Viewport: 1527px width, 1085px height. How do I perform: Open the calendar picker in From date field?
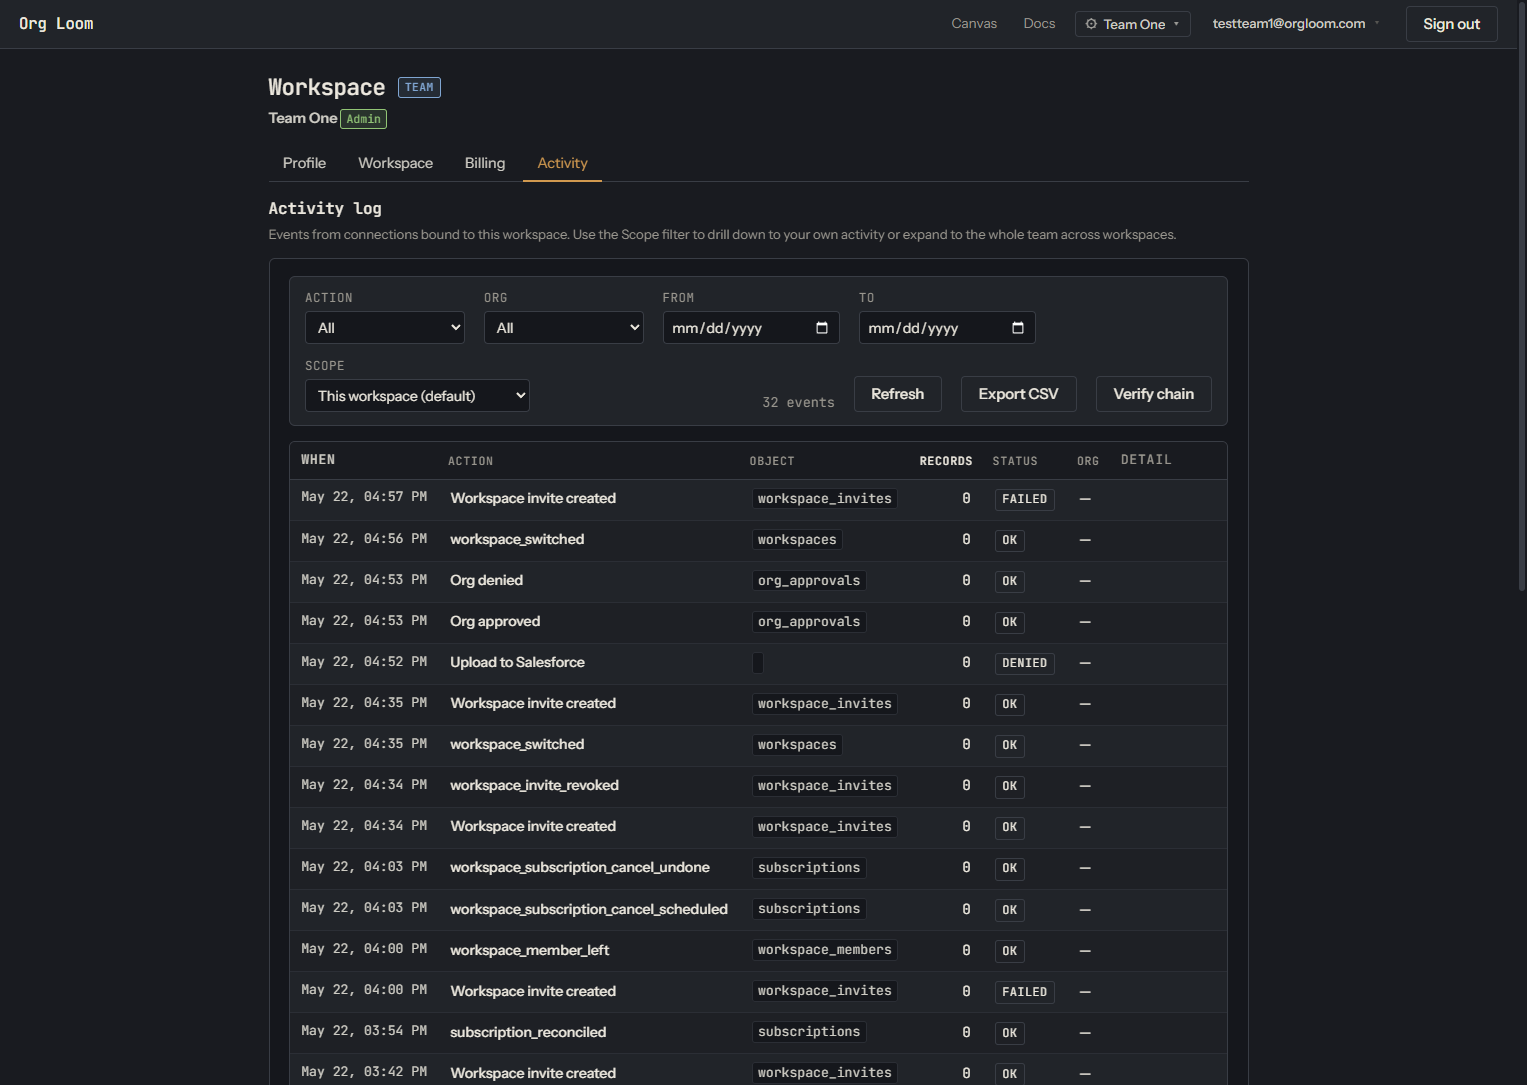(x=822, y=328)
